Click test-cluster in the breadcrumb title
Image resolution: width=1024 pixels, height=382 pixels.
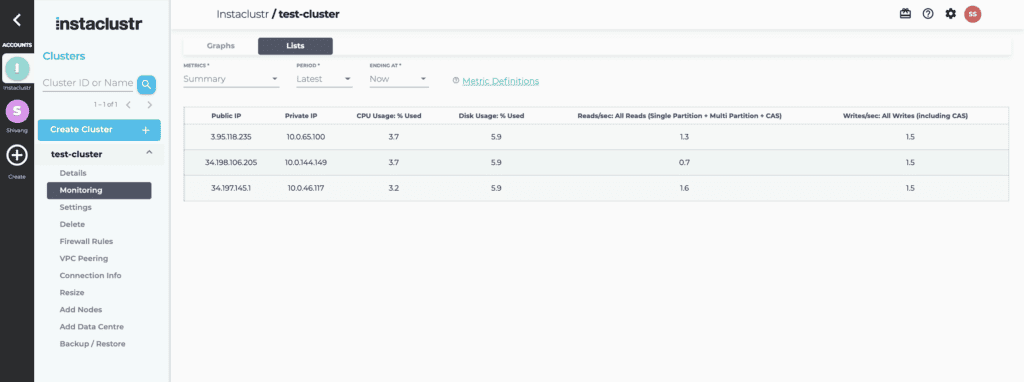click(309, 14)
